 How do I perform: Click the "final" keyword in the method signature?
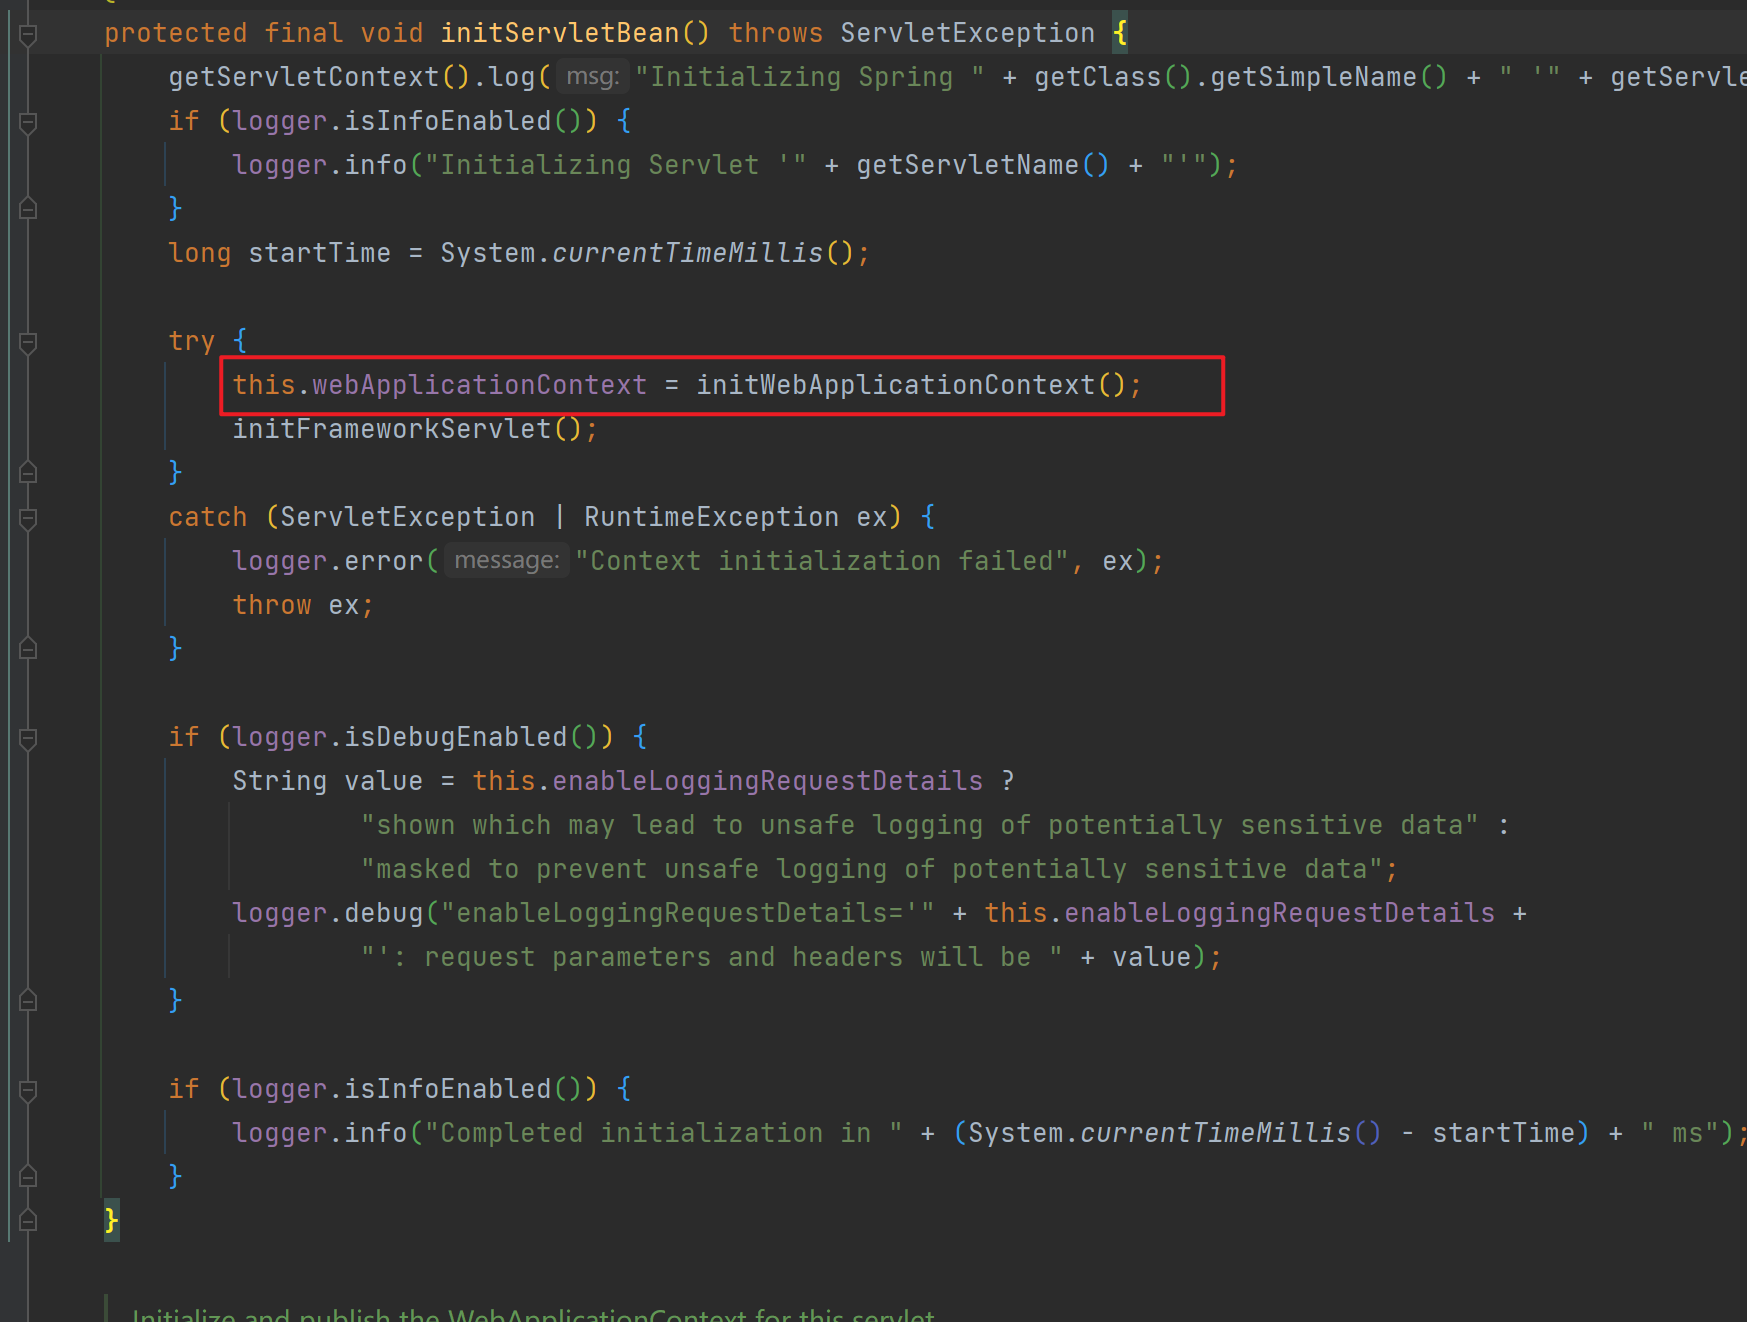coord(304,33)
